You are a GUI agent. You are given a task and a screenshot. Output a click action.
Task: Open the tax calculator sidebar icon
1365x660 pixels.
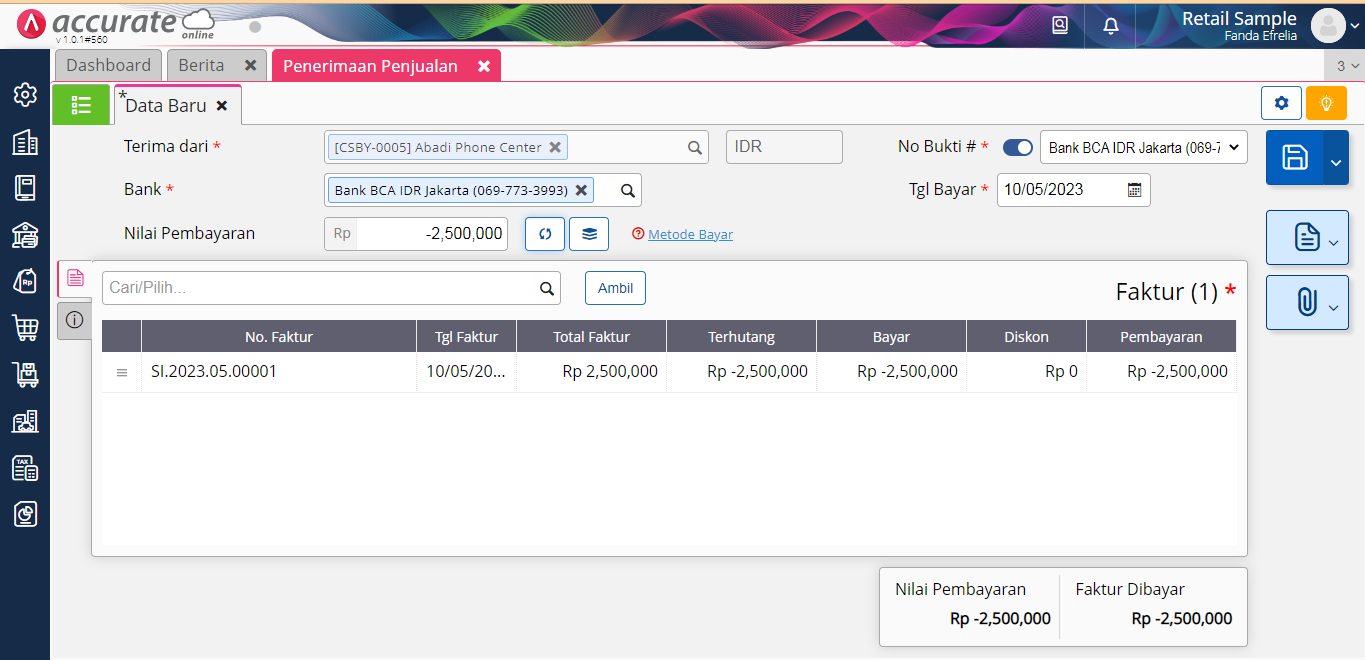[25, 467]
